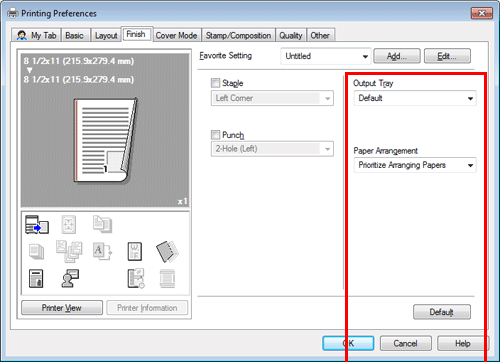Enable the Punch checkbox

point(215,135)
